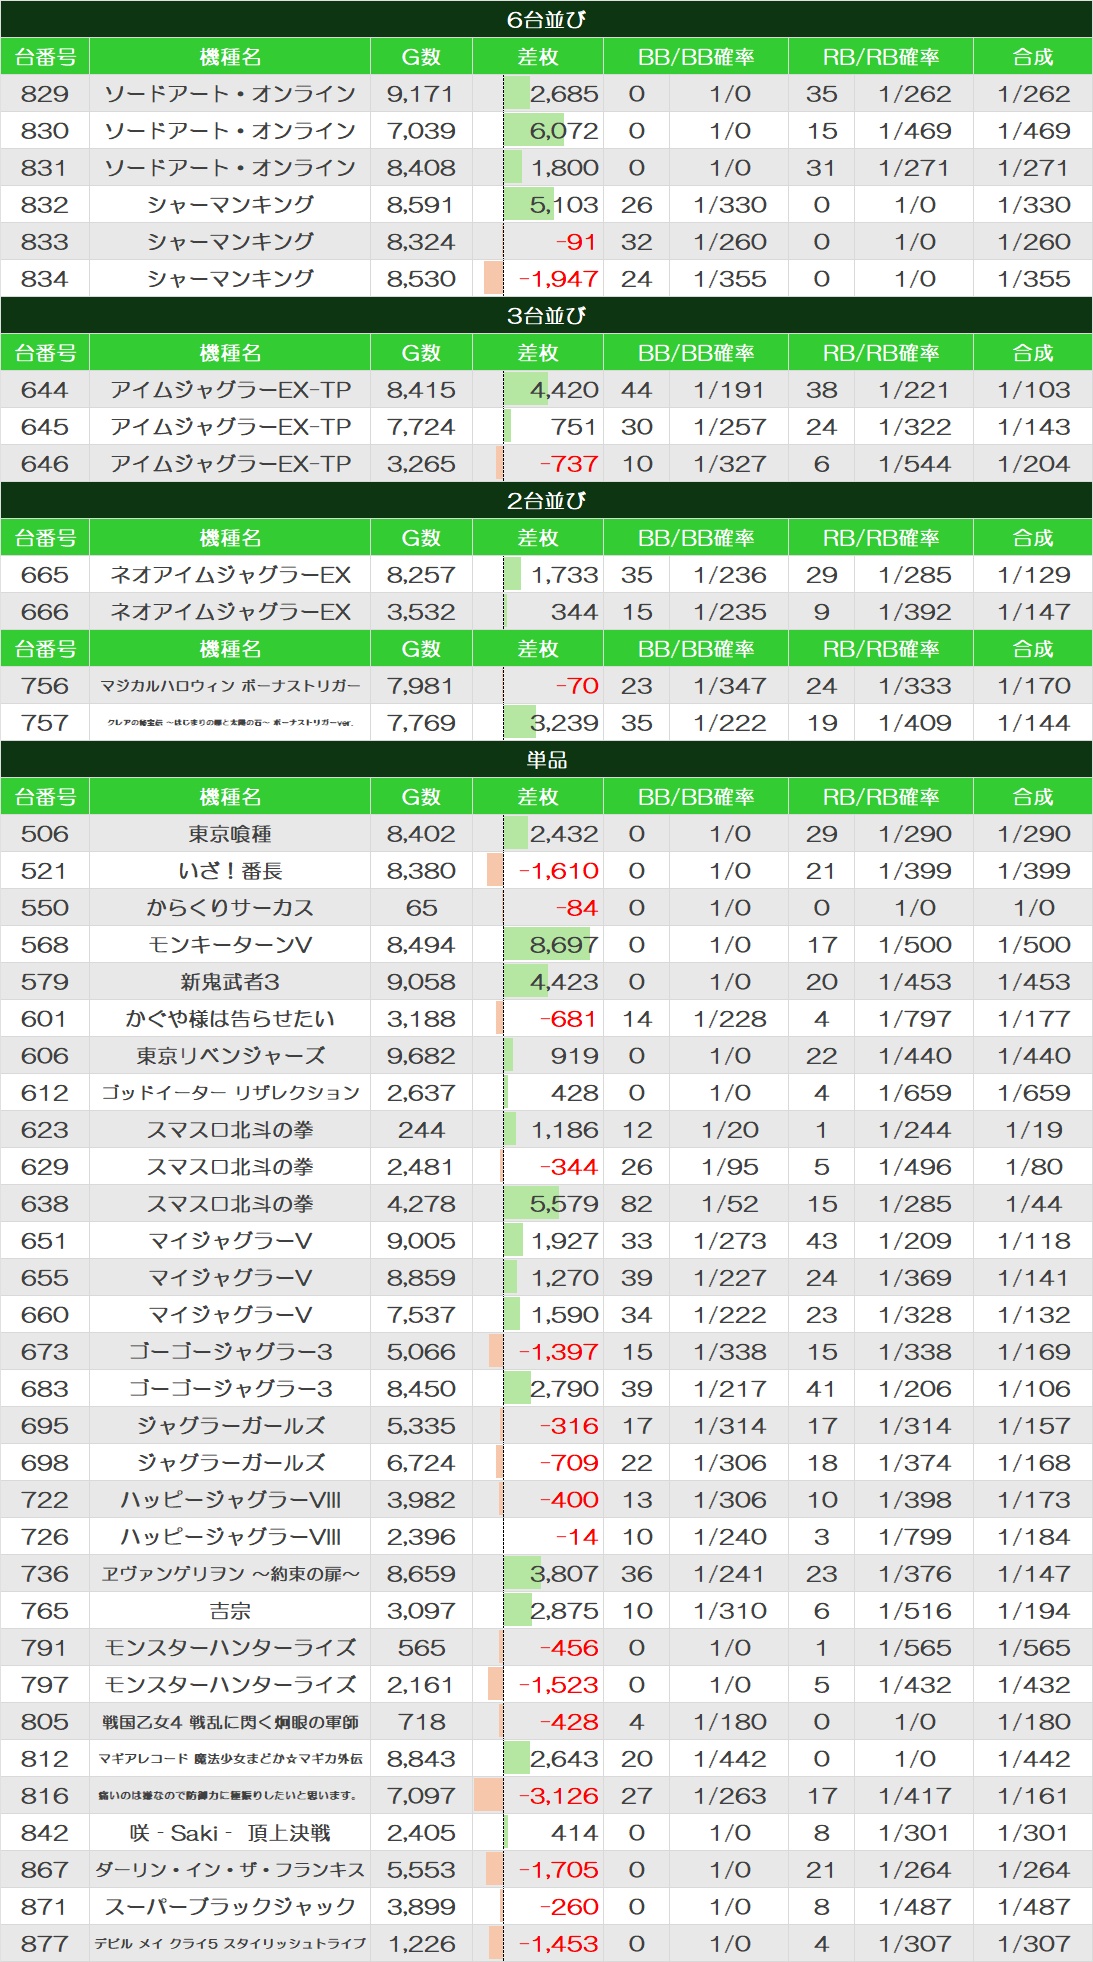Select the 5,579 value in row 638
The image size is (1093, 1962).
click(564, 1204)
